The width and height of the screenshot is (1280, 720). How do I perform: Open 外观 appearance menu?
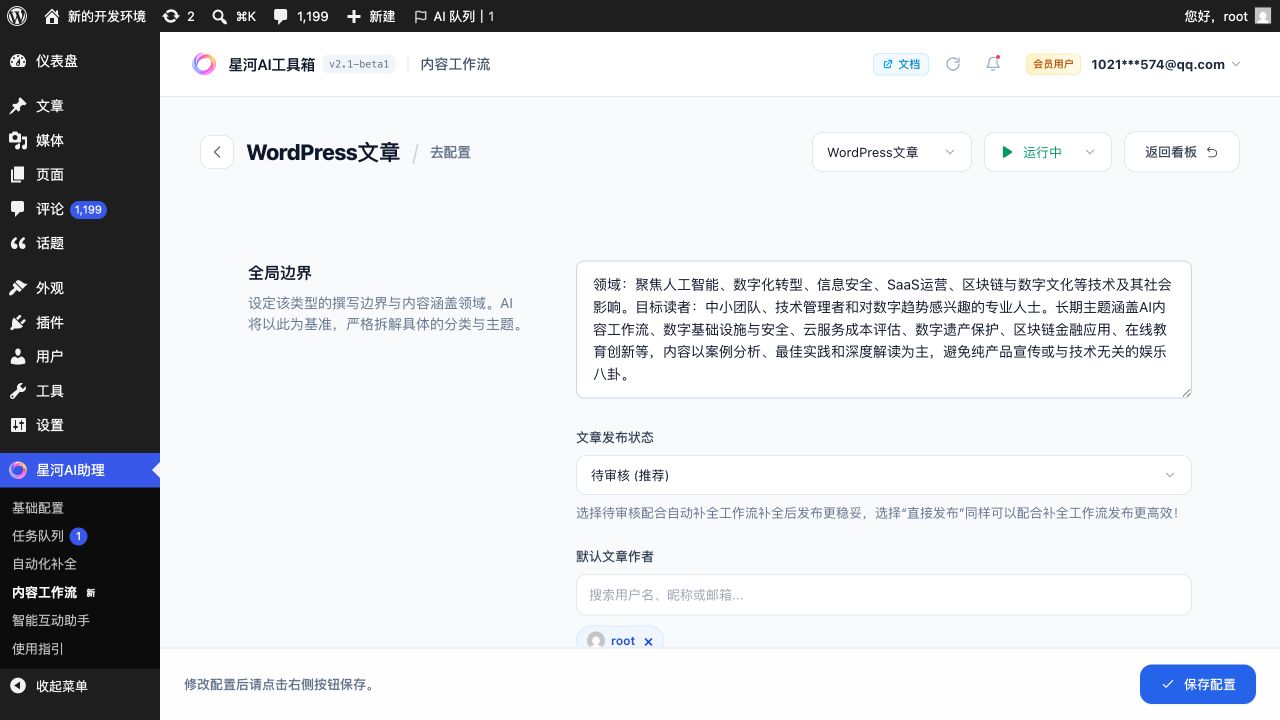click(x=80, y=288)
